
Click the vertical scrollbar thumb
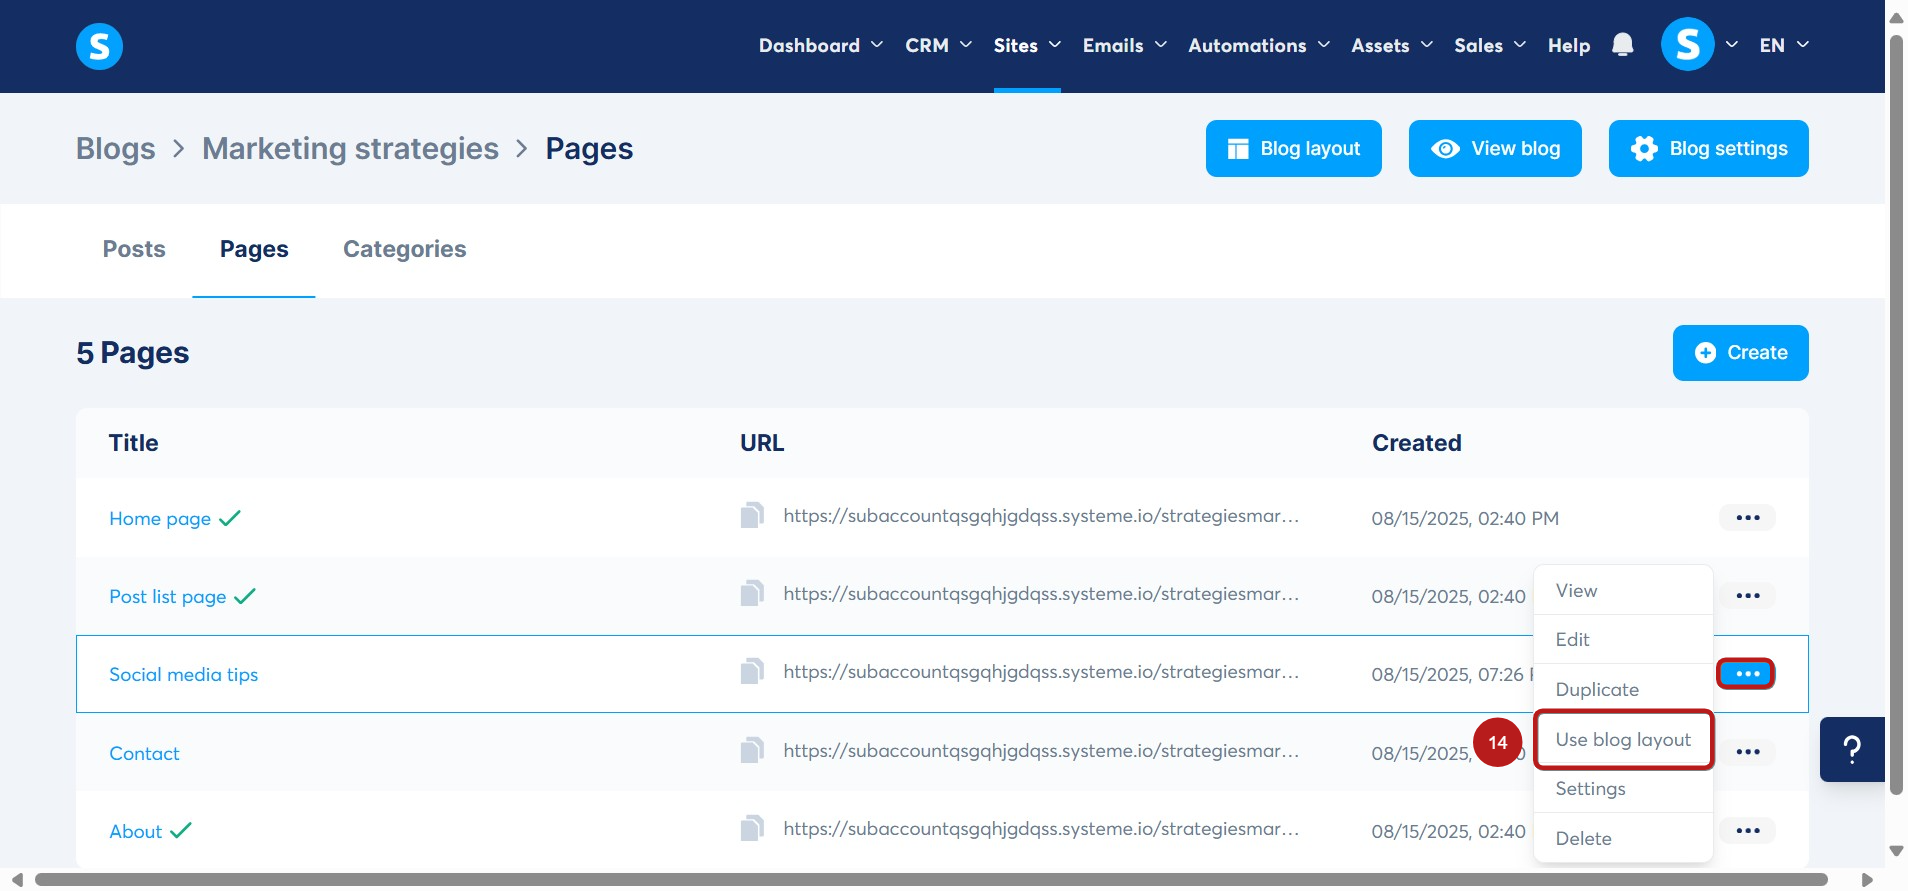point(1896,415)
